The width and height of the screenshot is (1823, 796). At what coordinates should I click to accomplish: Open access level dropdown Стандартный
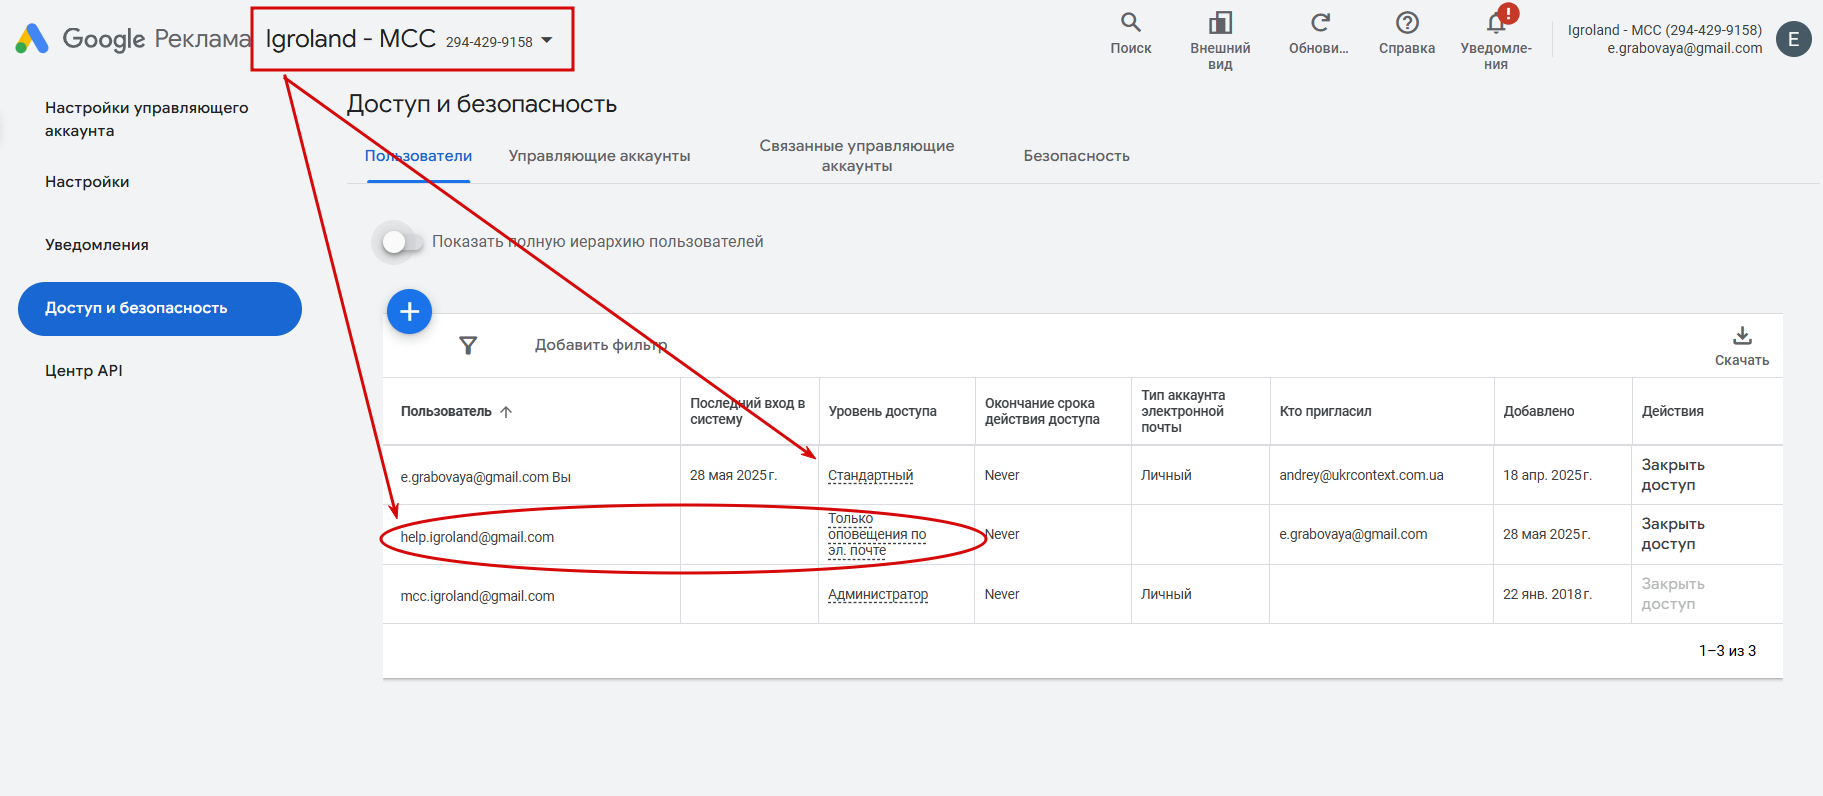coord(870,475)
